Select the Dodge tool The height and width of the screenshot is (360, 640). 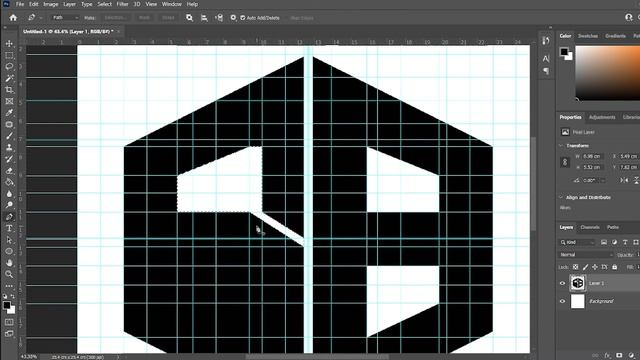(x=9, y=205)
